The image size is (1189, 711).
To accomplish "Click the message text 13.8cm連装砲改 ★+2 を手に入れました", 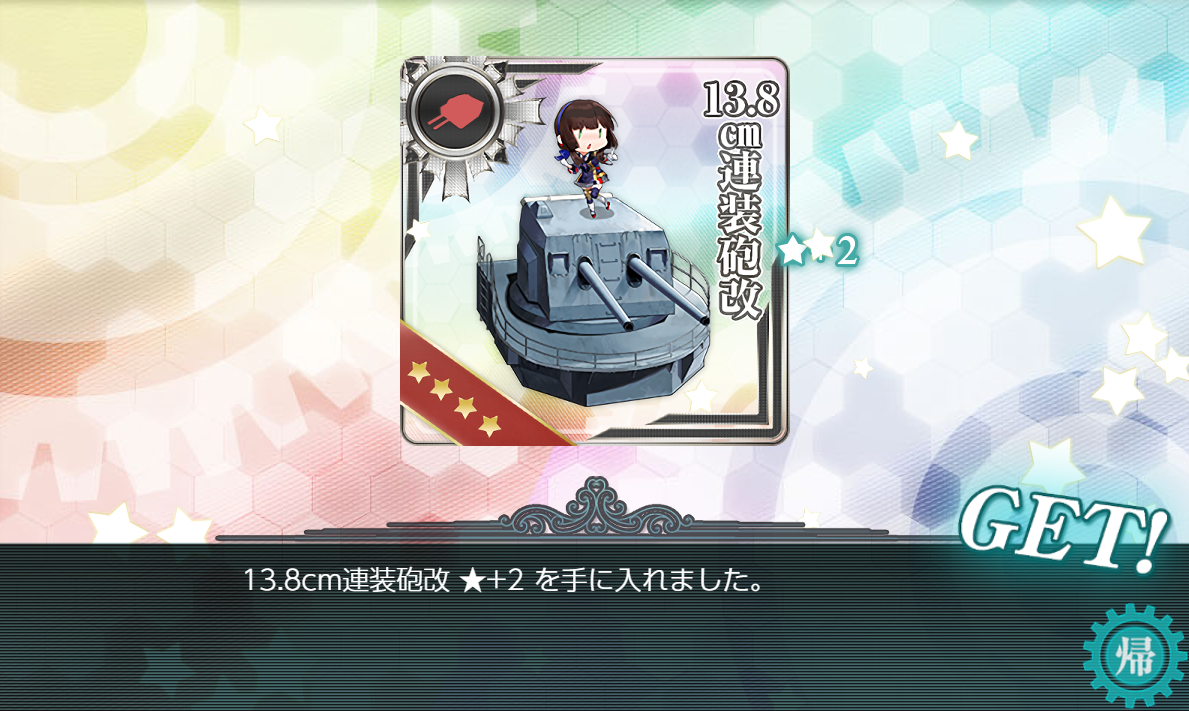I will [x=503, y=581].
